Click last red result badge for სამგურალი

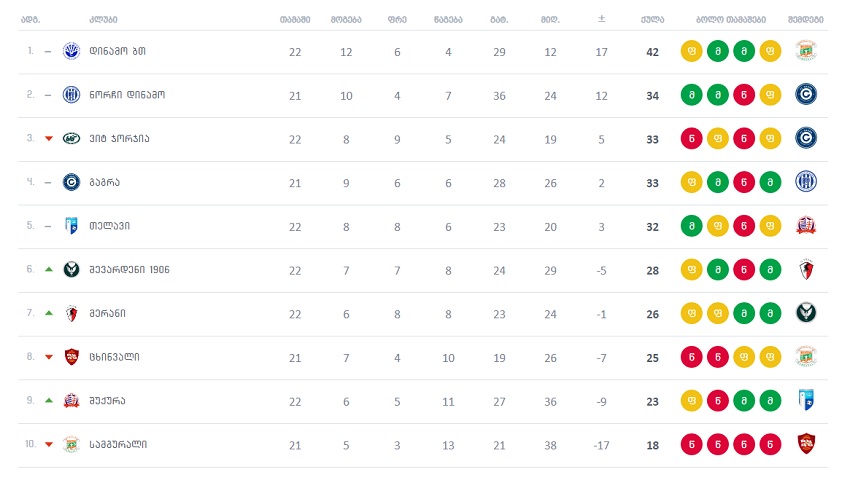tap(770, 445)
